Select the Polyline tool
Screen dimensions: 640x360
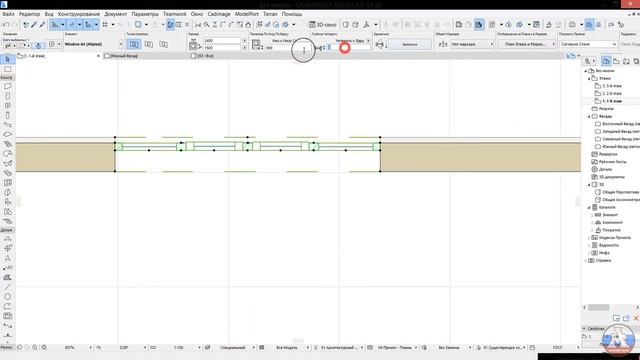[x=7, y=306]
